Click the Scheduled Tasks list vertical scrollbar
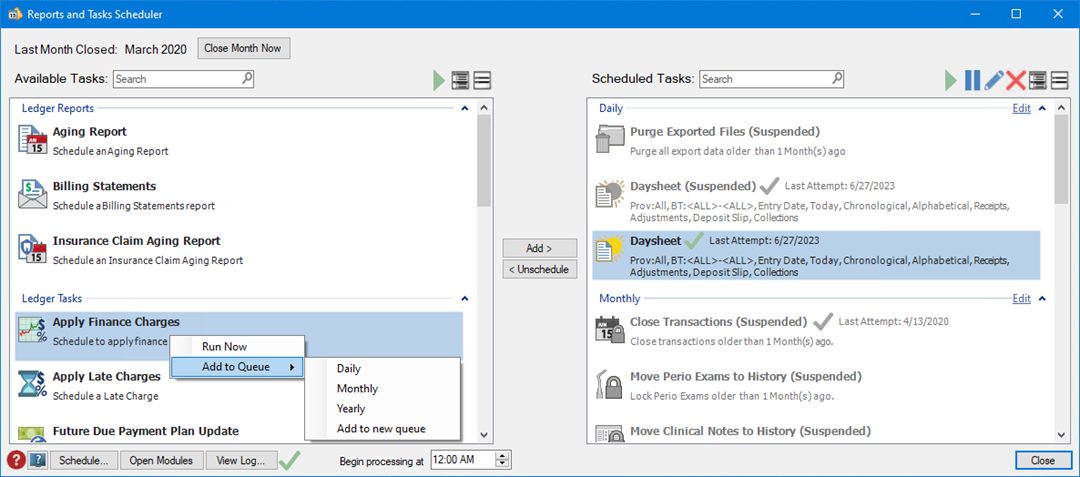 [1064, 270]
